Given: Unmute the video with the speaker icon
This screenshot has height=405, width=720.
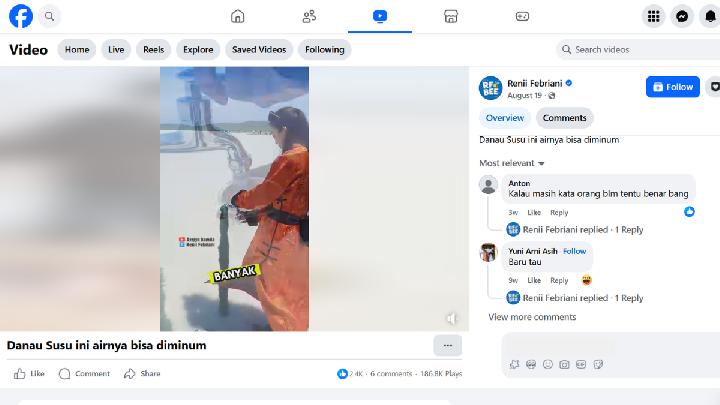Looking at the screenshot, I should 451,318.
